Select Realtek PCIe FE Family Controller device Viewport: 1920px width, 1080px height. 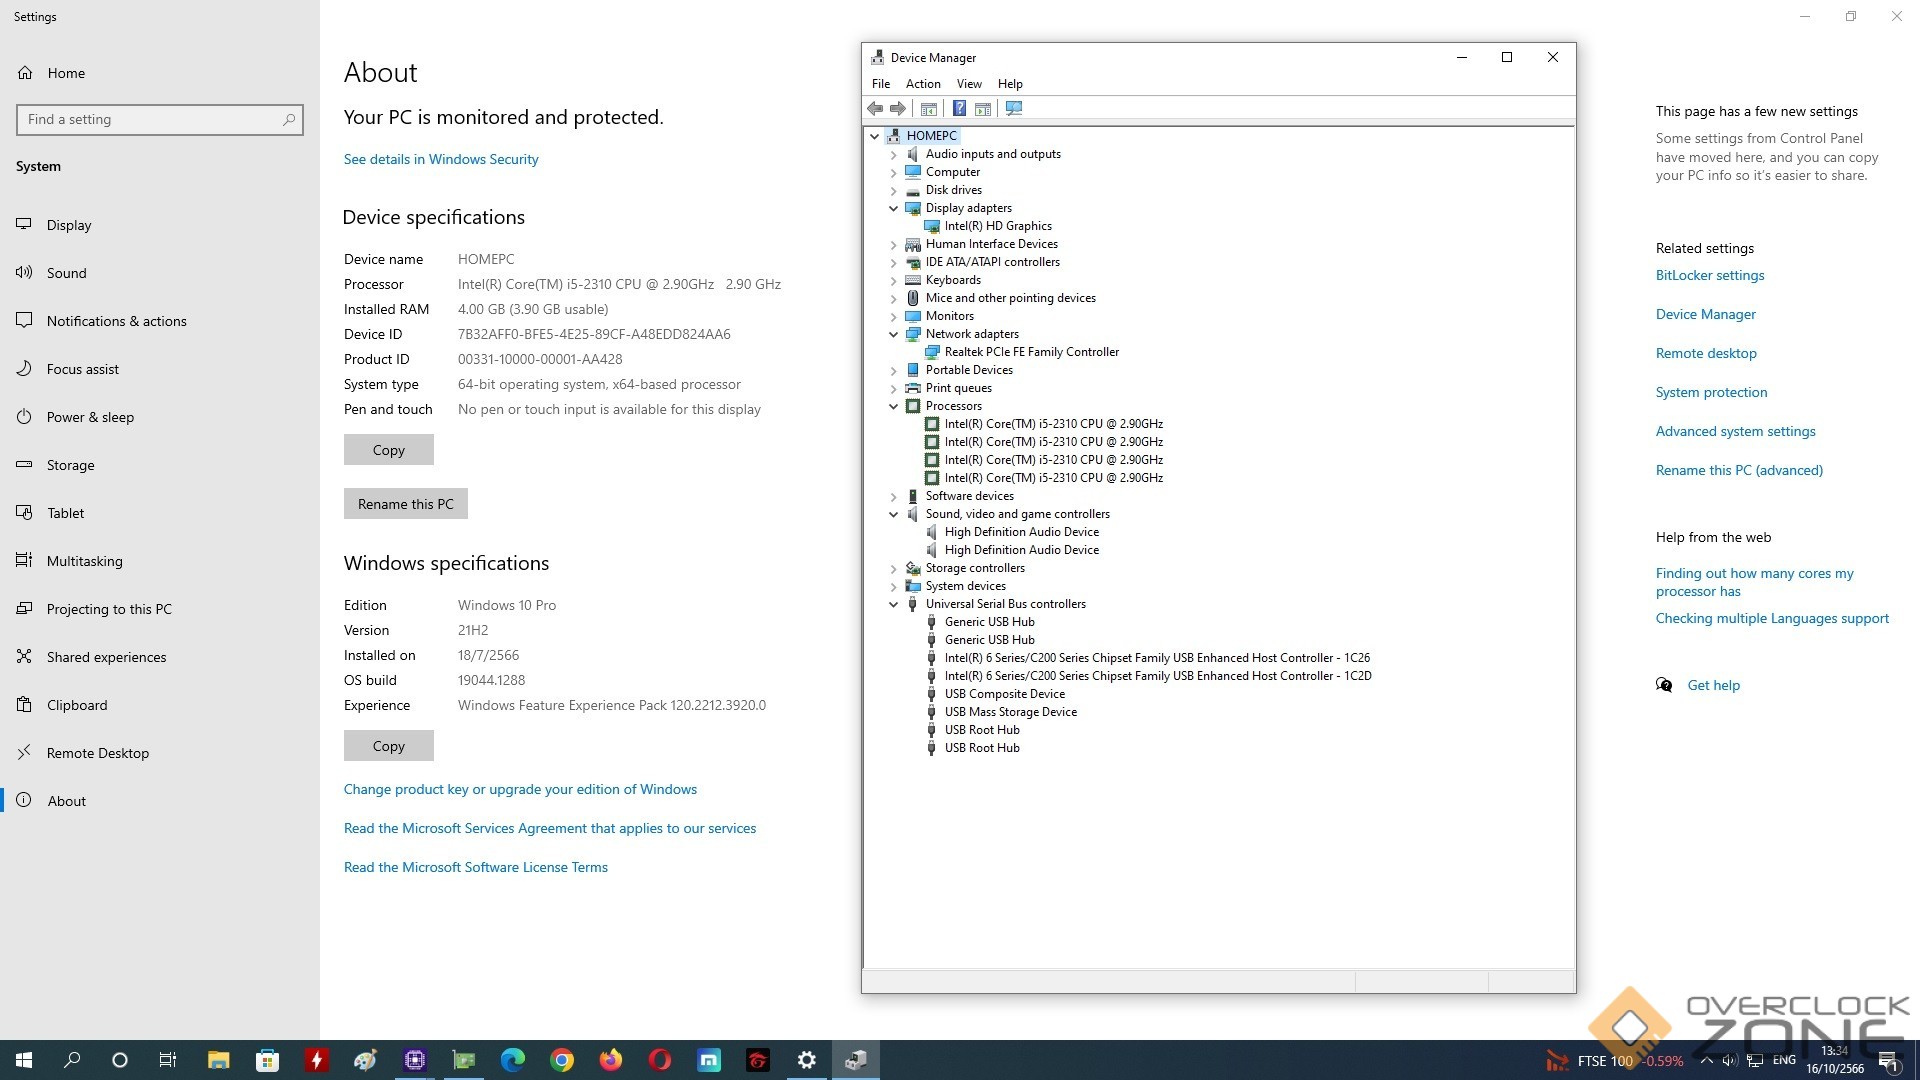pyautogui.click(x=1031, y=352)
